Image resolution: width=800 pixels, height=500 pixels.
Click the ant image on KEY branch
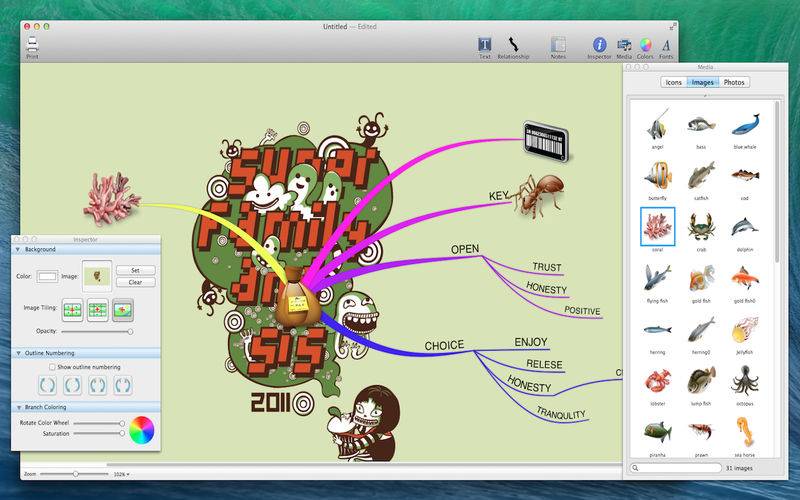(x=537, y=195)
